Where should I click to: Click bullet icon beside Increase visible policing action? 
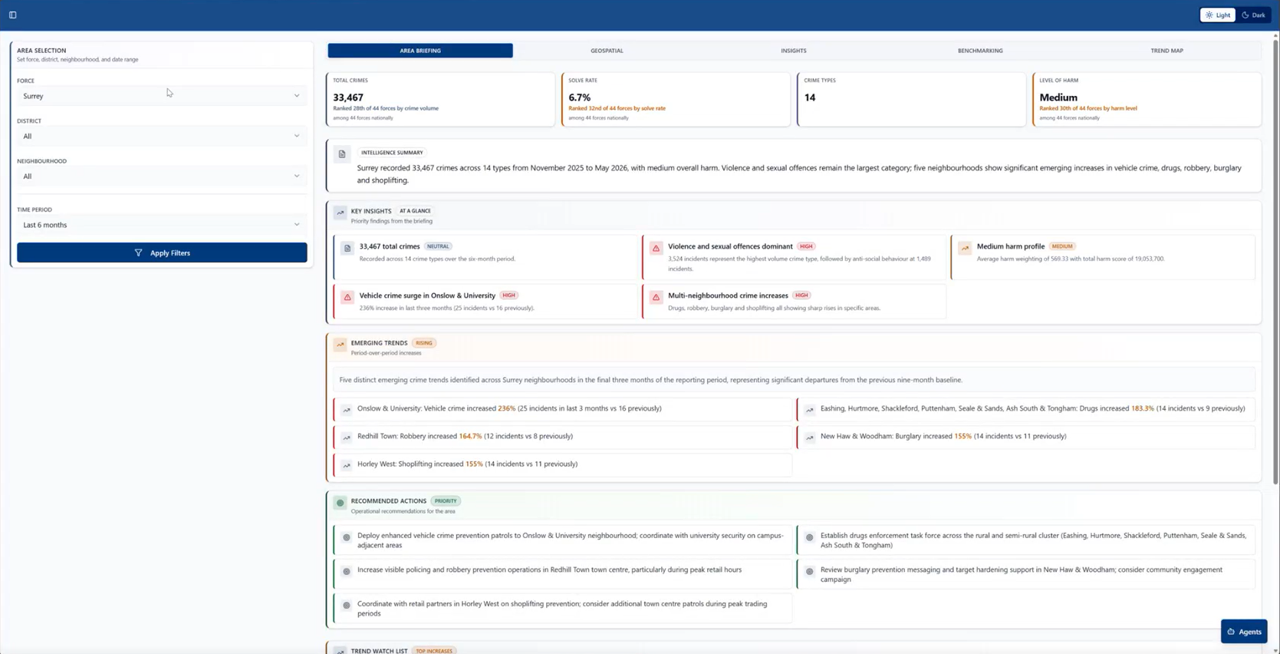tap(347, 571)
